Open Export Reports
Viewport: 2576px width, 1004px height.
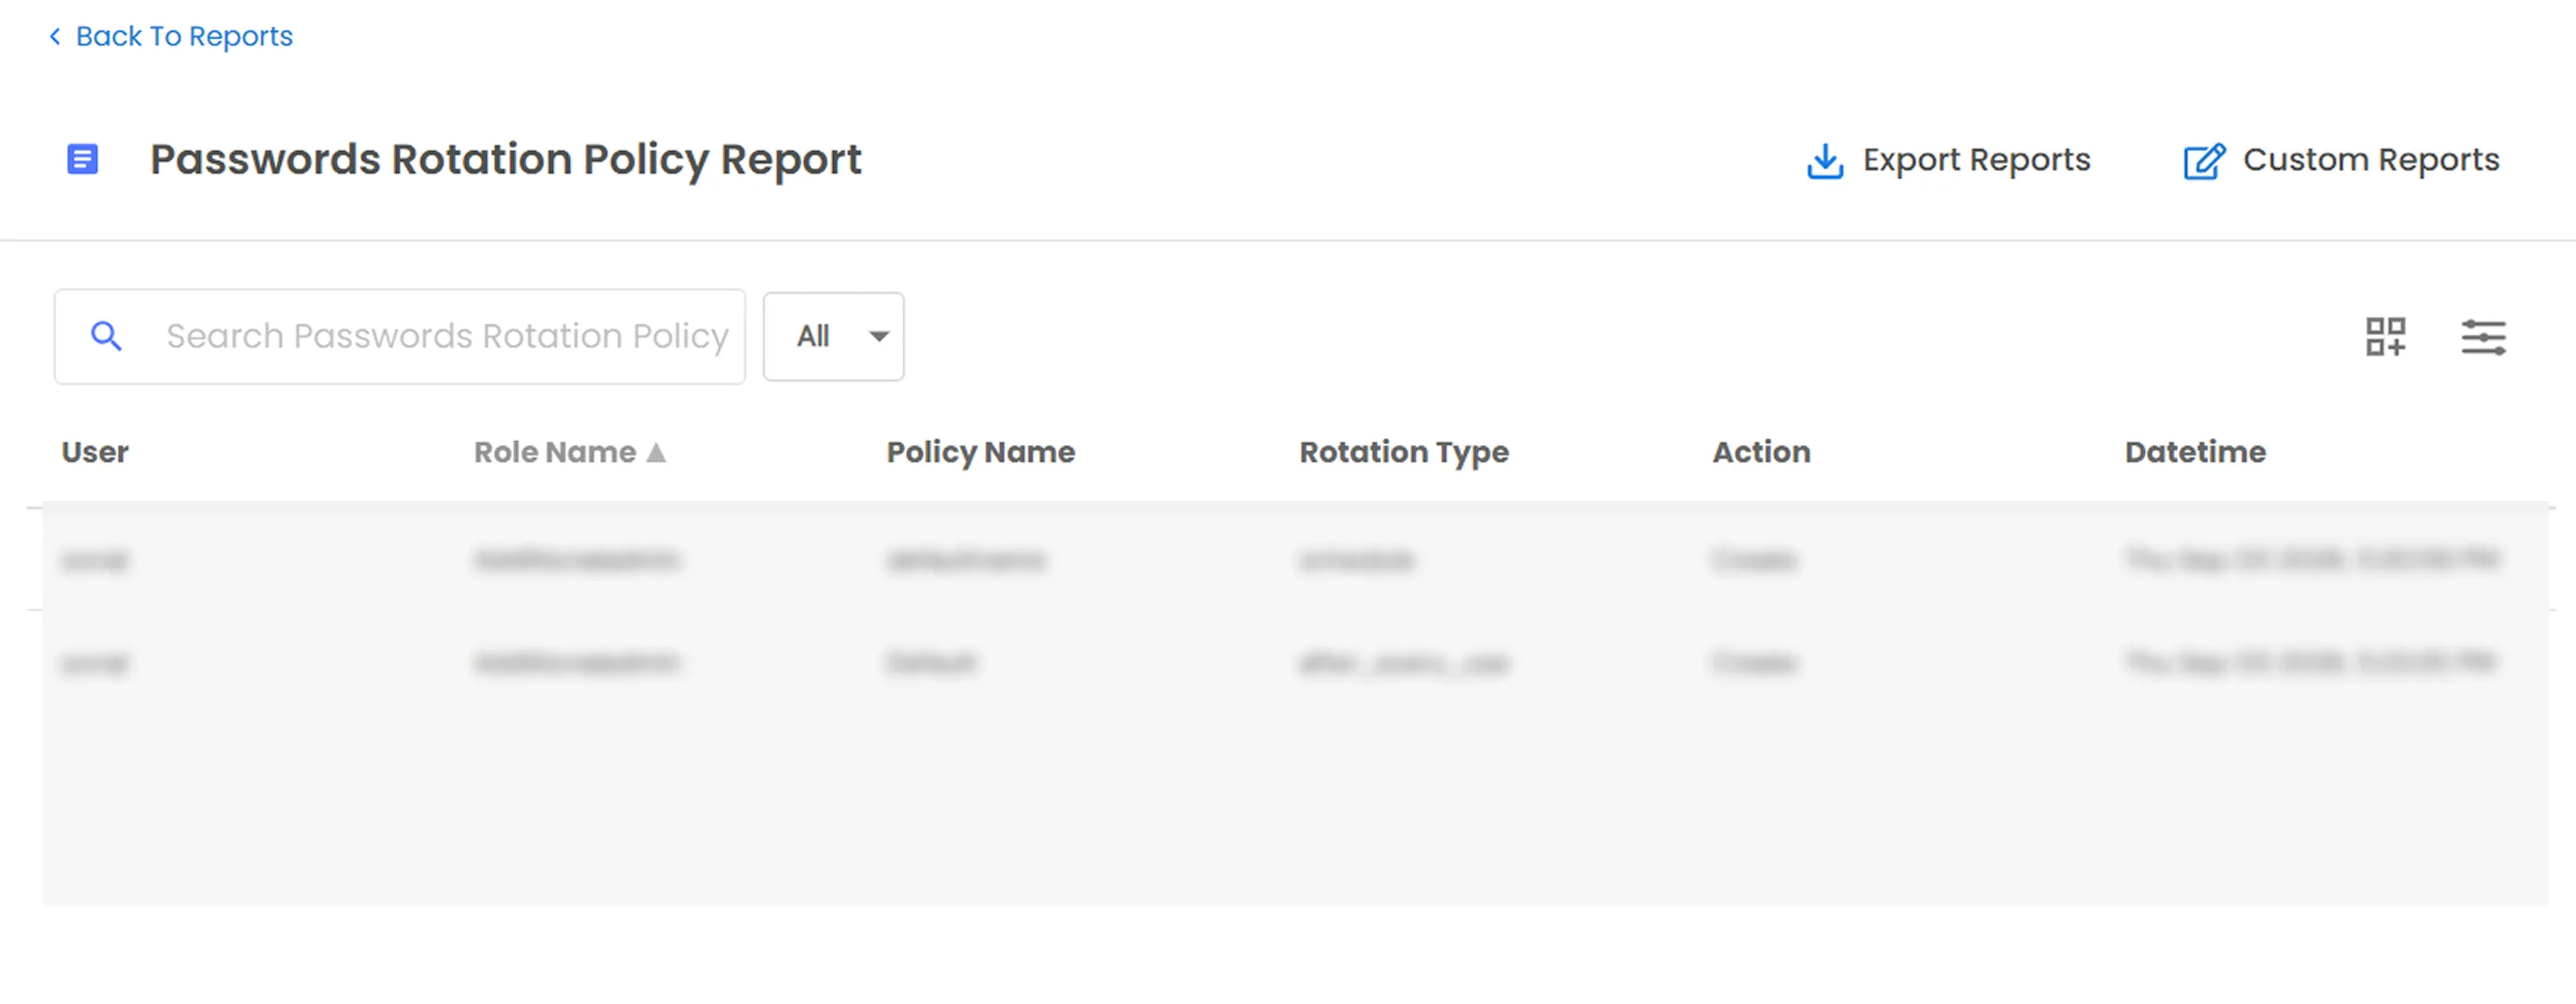pyautogui.click(x=1948, y=160)
